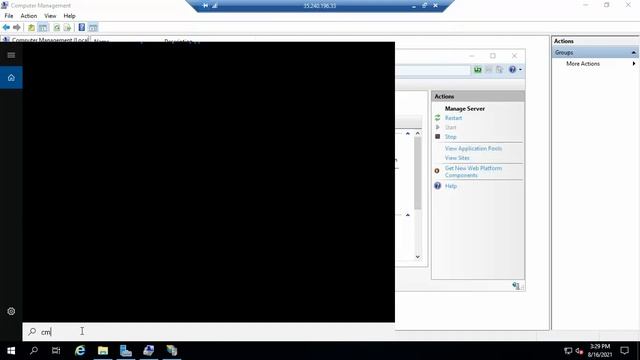Select Computer Management (Local) tree node
The image size is (640, 360).
pyautogui.click(x=45, y=40)
